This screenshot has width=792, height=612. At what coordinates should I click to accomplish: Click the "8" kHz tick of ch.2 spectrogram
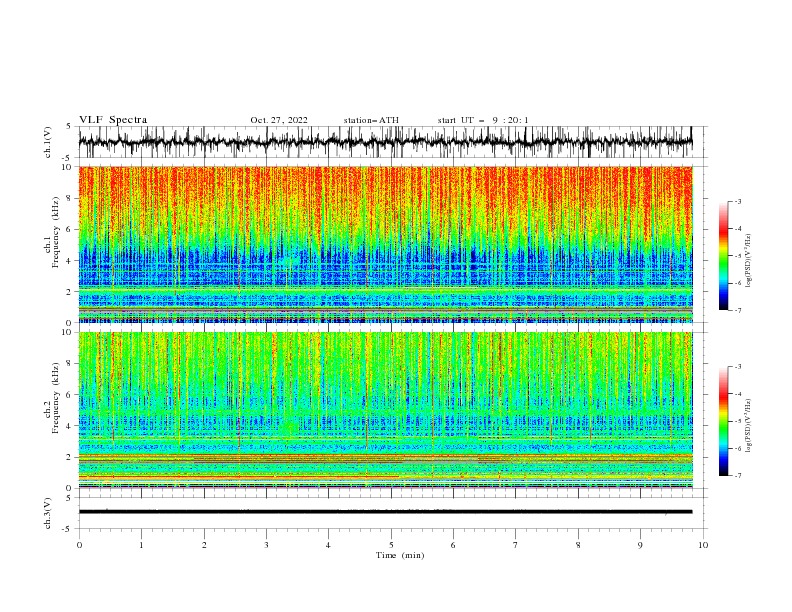tap(70, 364)
